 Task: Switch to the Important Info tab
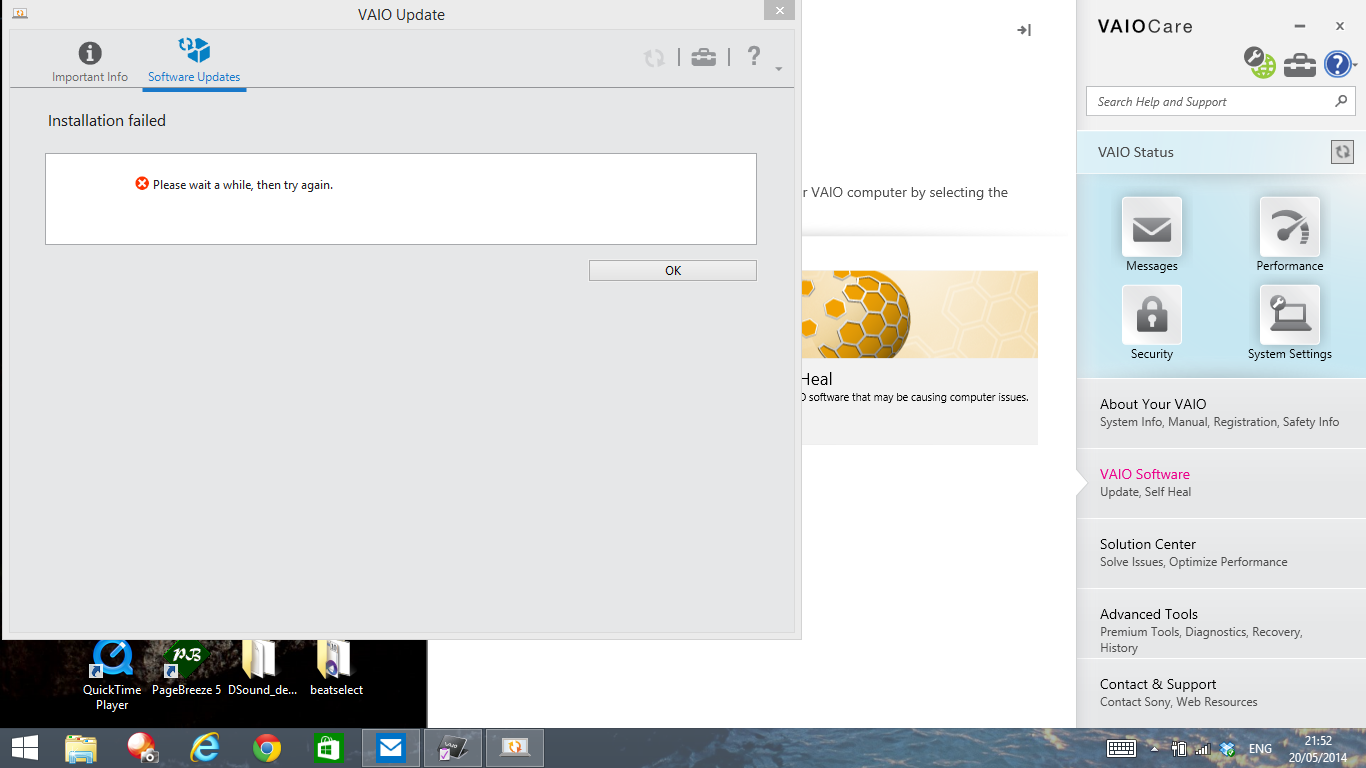(90, 58)
